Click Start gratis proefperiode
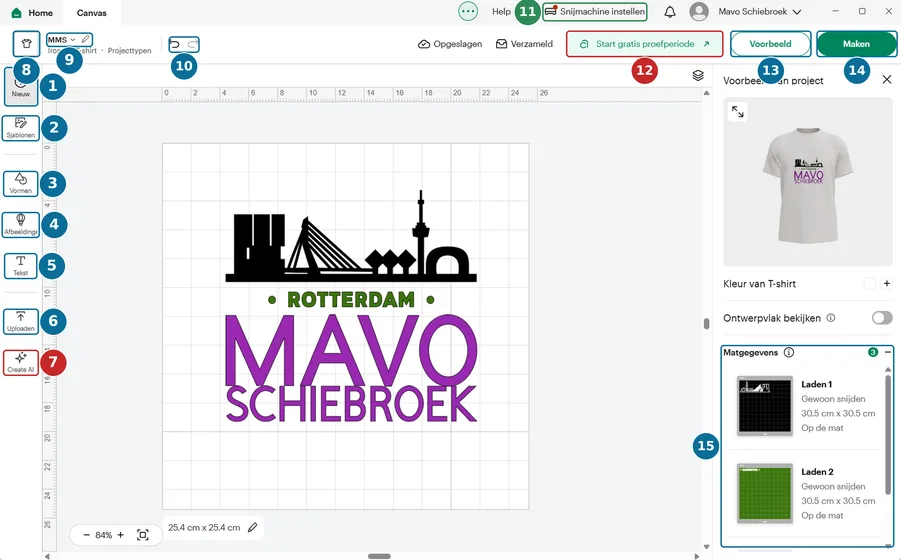The image size is (901, 560). click(645, 44)
